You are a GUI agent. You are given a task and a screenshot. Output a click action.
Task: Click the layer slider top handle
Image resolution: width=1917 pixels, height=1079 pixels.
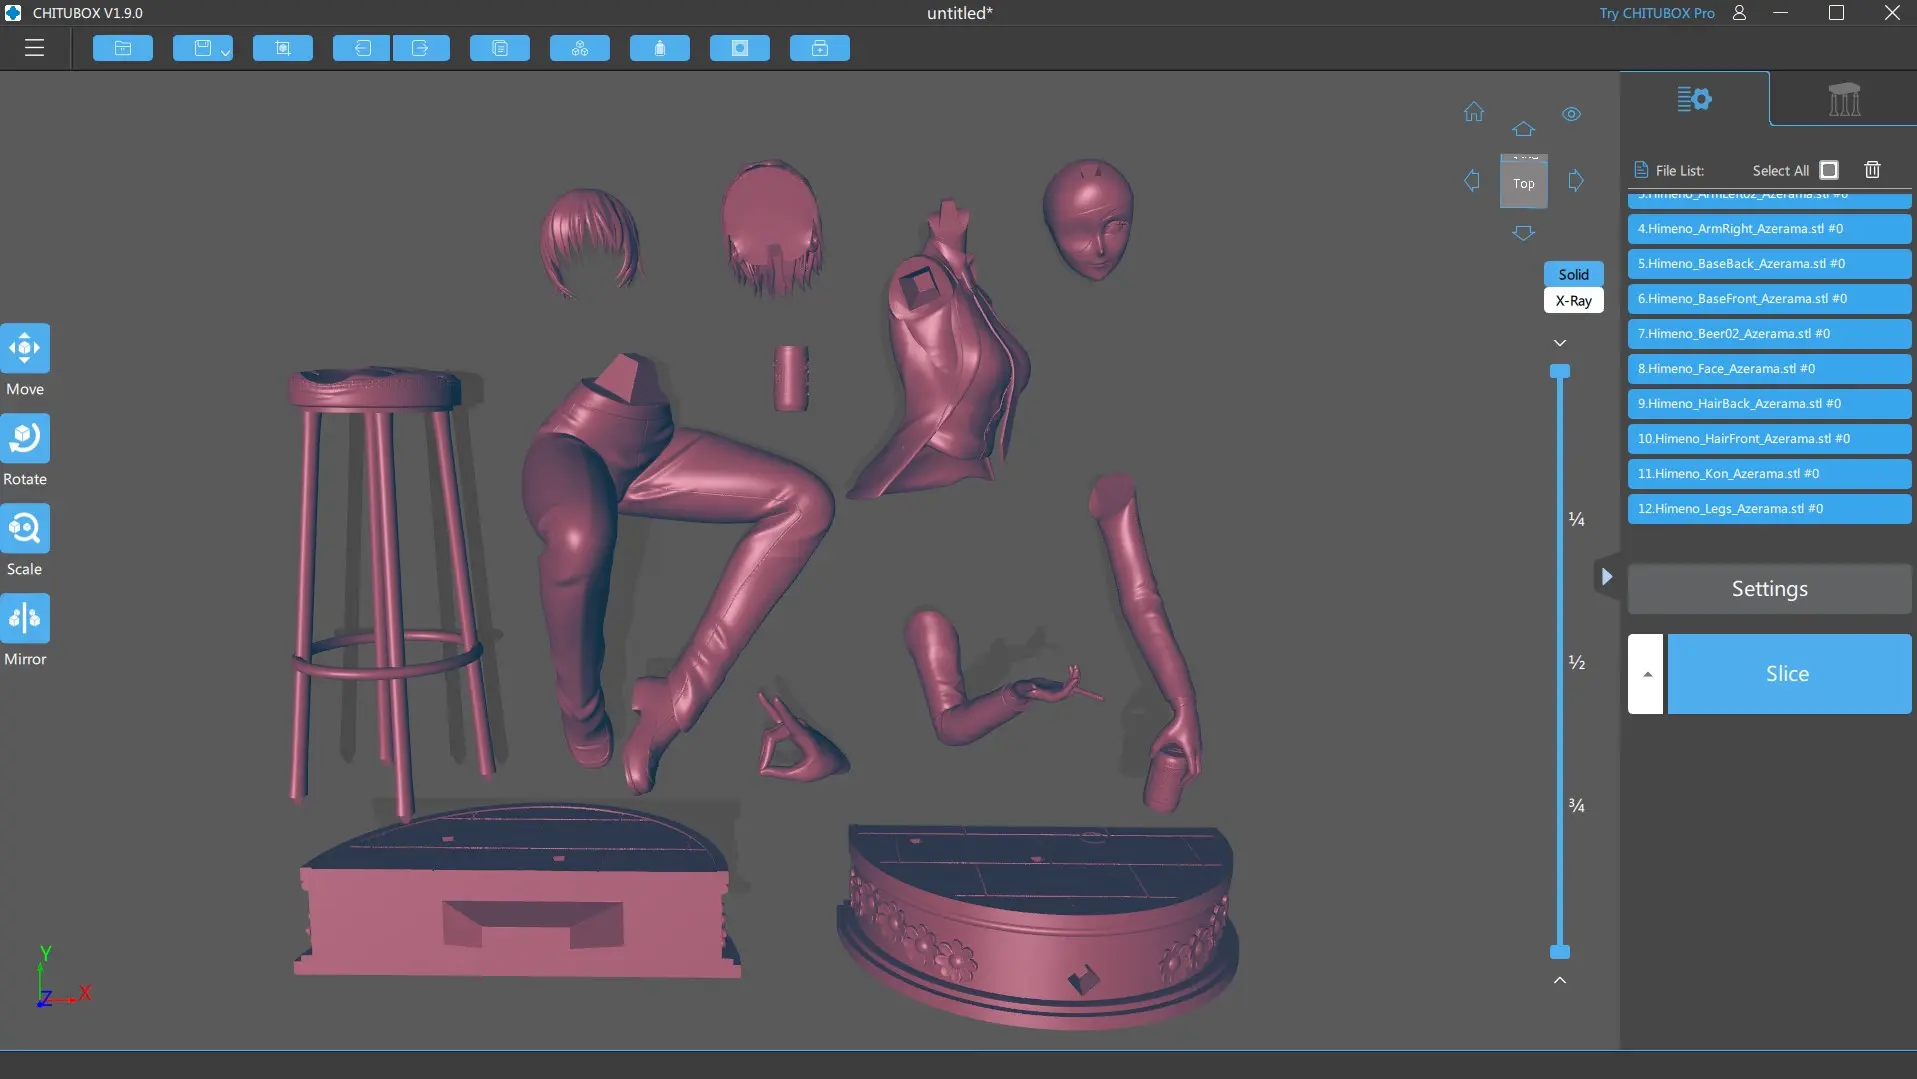click(x=1560, y=371)
